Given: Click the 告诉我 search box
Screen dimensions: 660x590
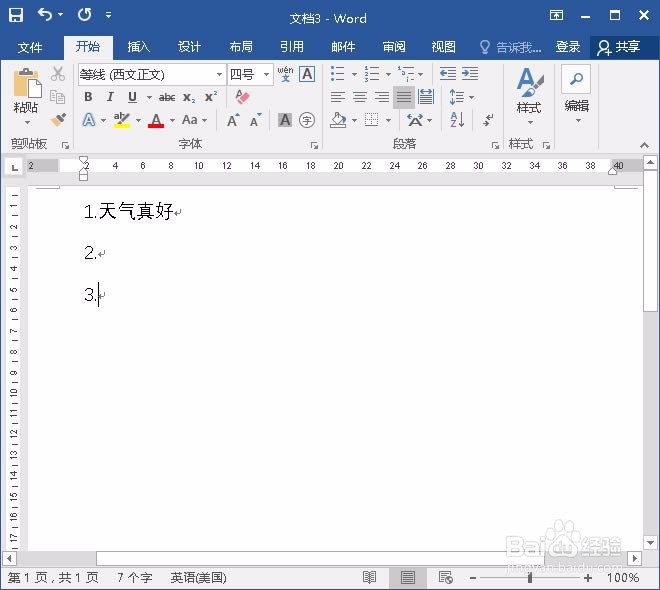Looking at the screenshot, I should click(511, 47).
